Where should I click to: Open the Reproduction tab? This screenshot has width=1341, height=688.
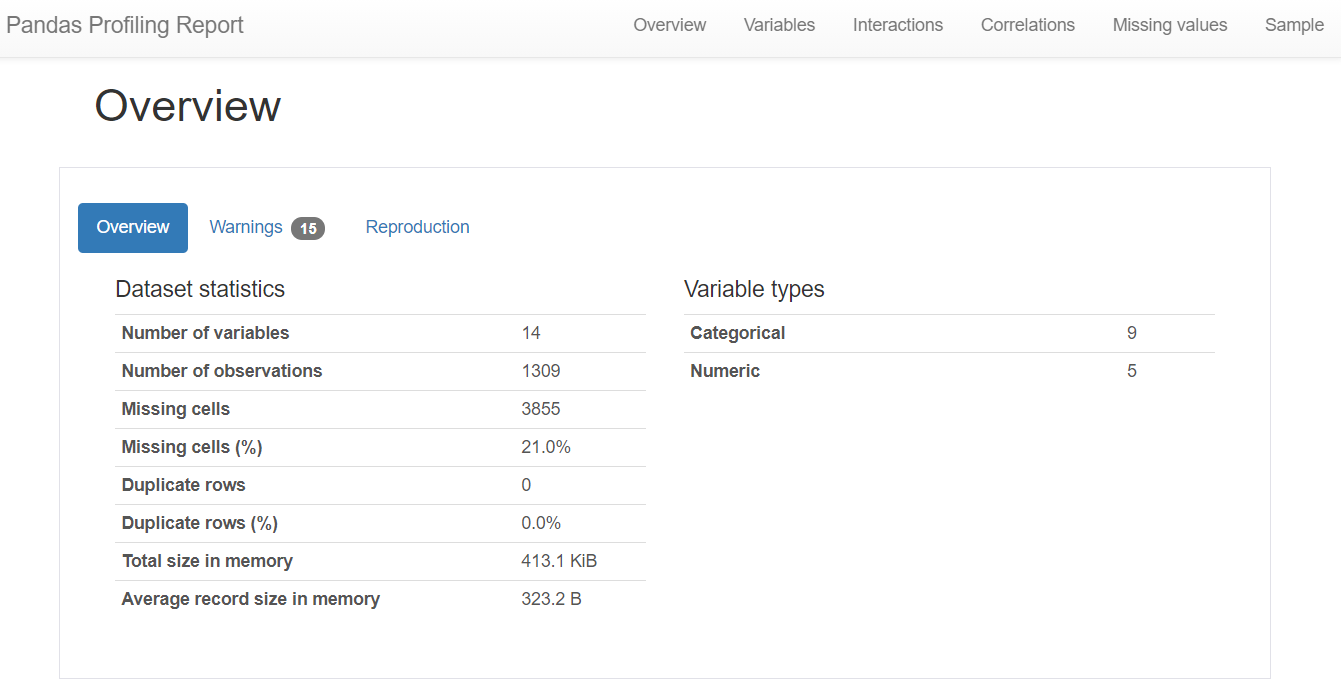click(x=417, y=227)
